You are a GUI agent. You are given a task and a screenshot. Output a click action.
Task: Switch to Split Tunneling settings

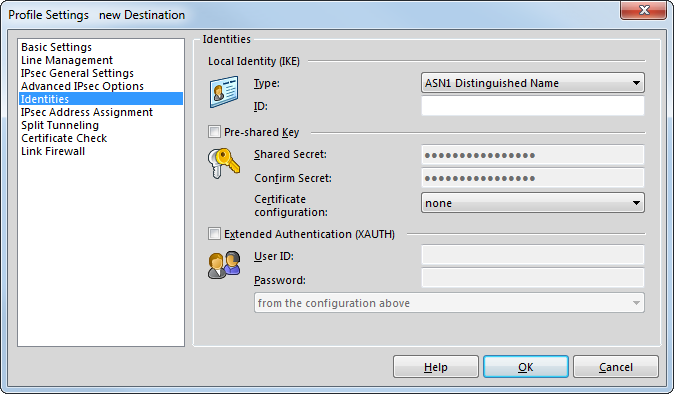pyautogui.click(x=60, y=125)
